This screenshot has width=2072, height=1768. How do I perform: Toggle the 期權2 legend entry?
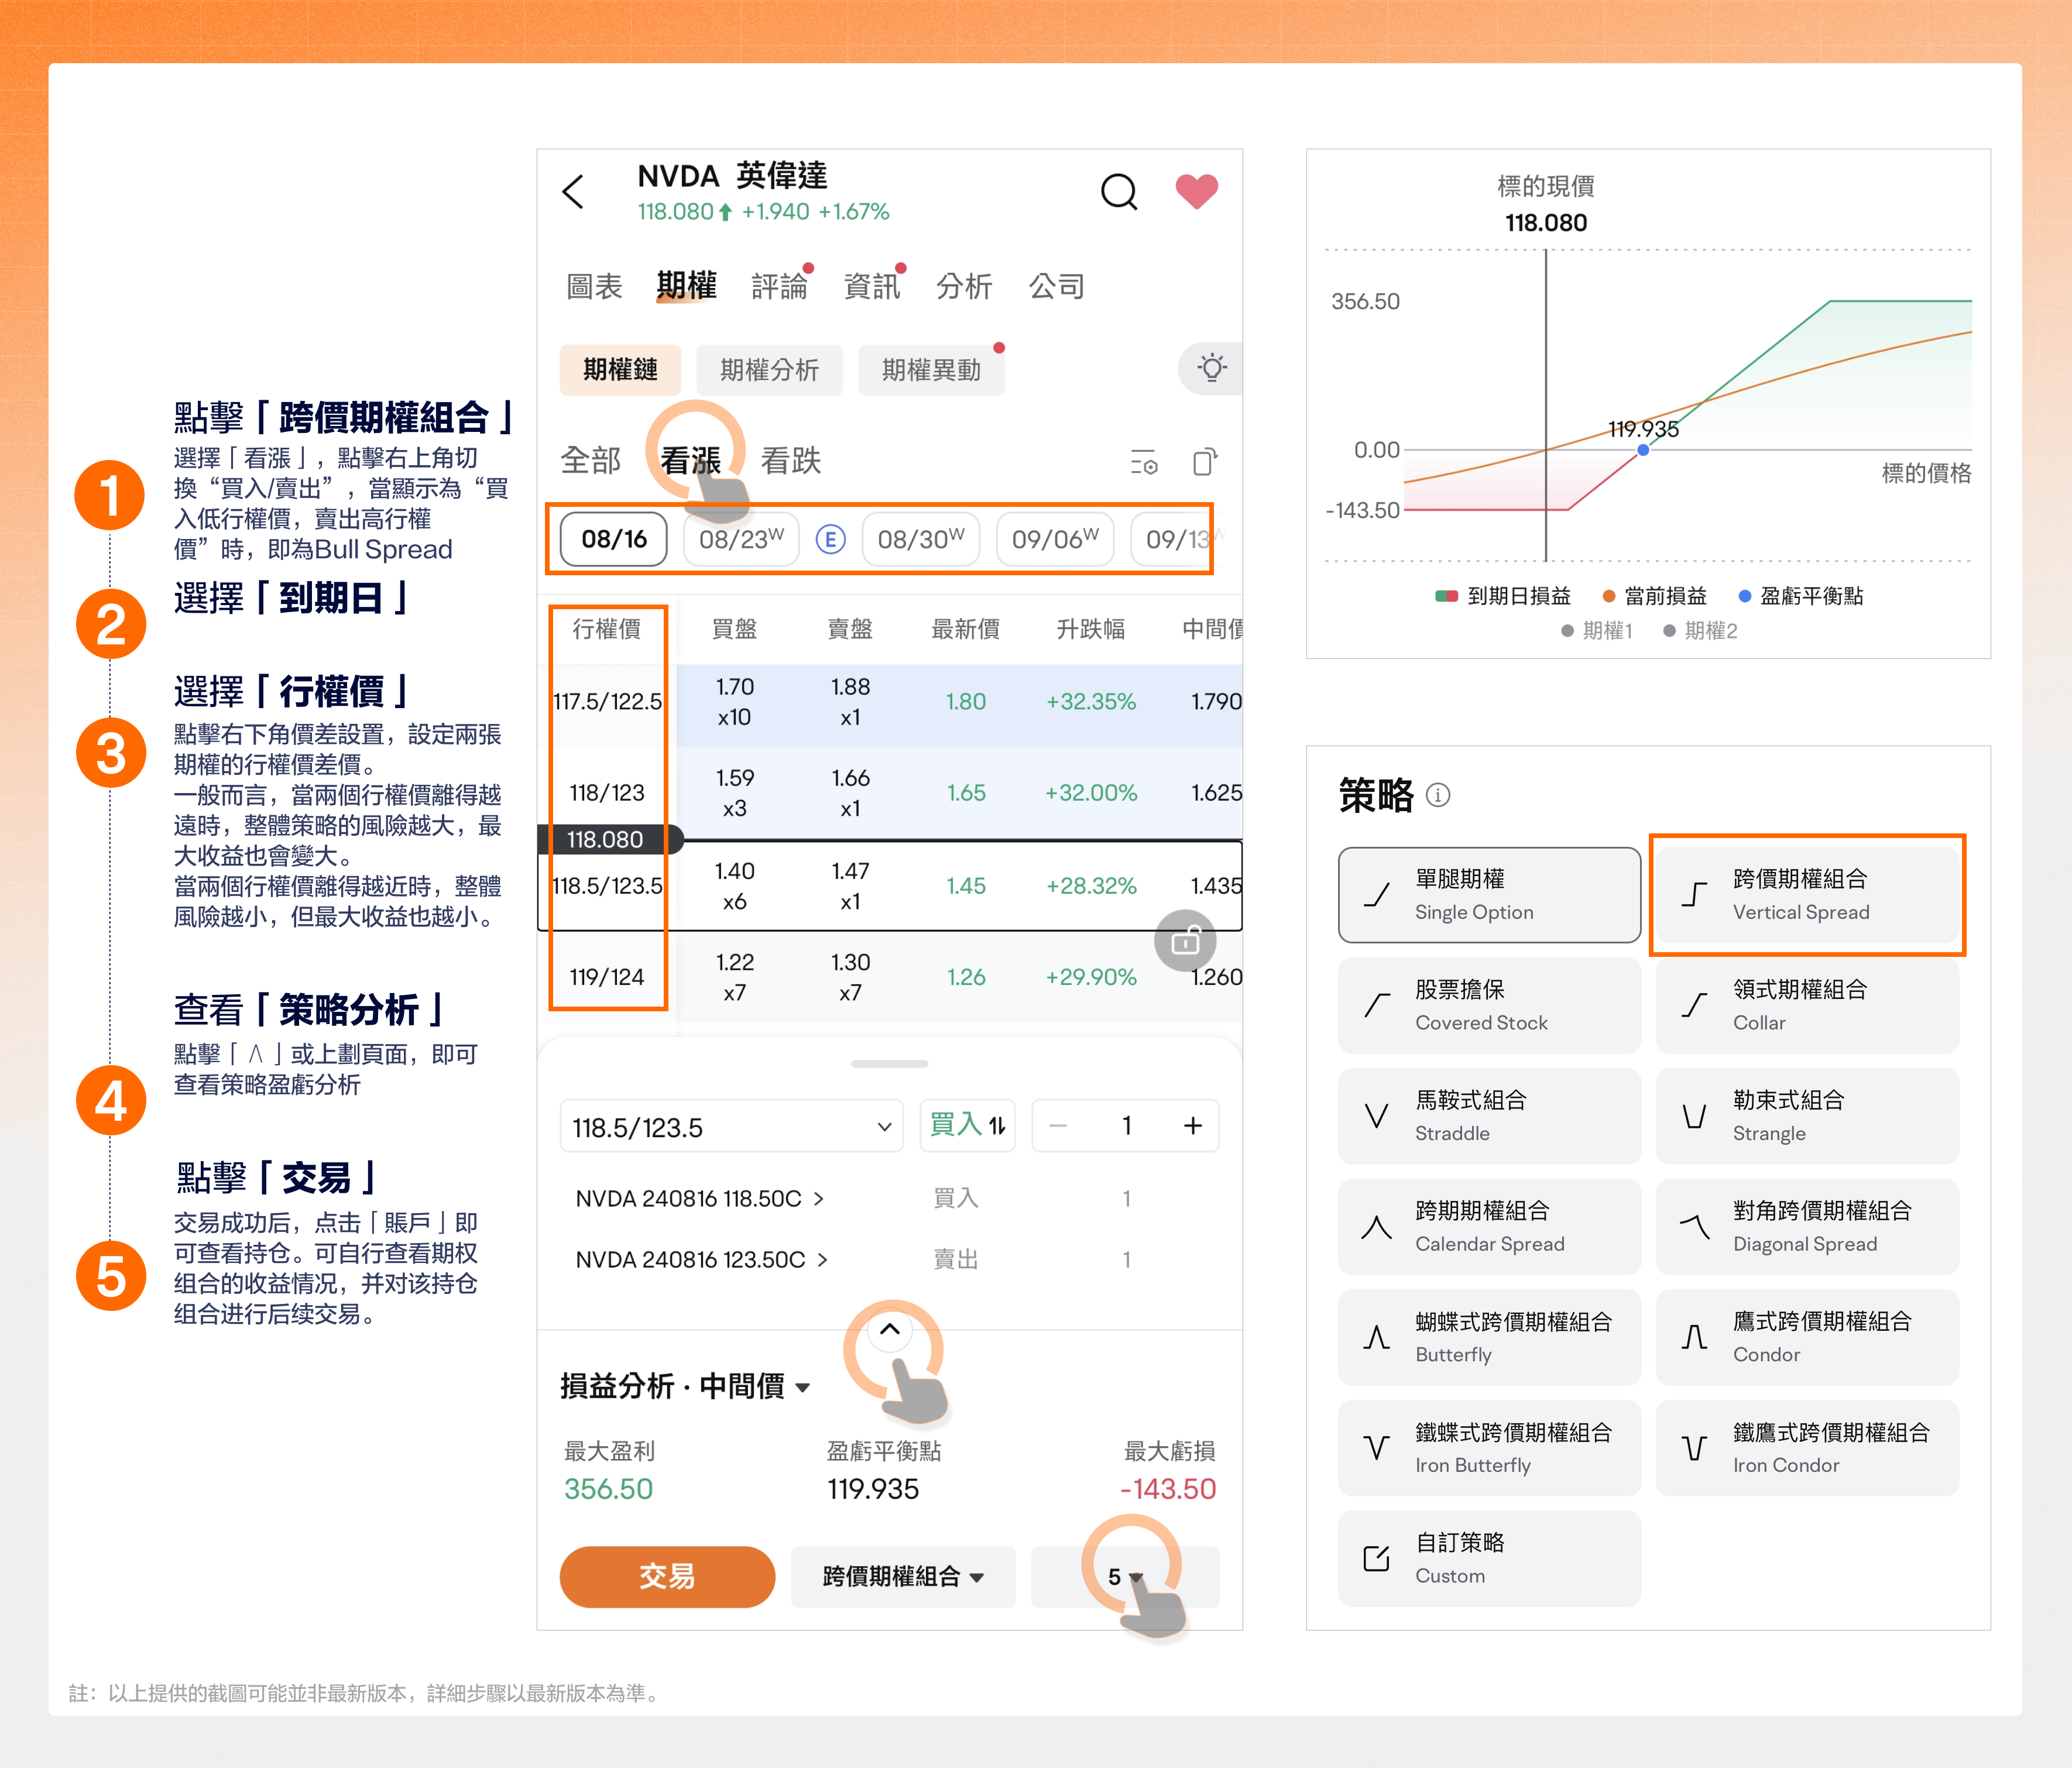coord(1700,631)
